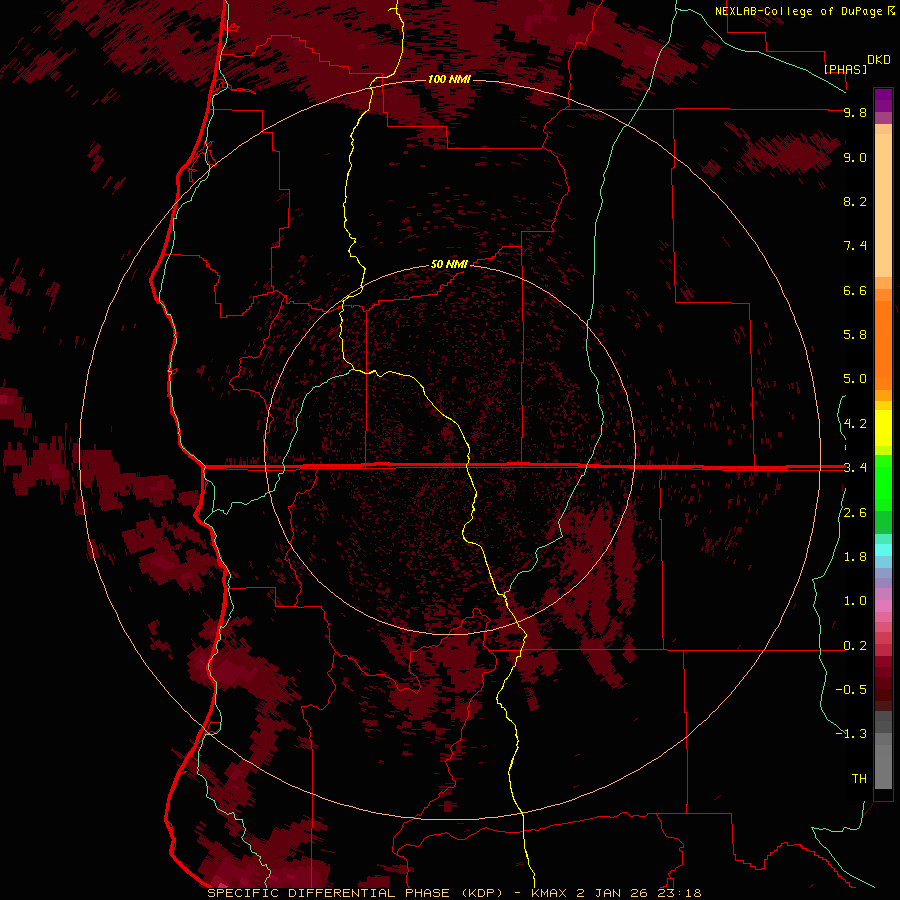Pick the cyan swatch on the color scale
The height and width of the screenshot is (900, 900).
883,550
